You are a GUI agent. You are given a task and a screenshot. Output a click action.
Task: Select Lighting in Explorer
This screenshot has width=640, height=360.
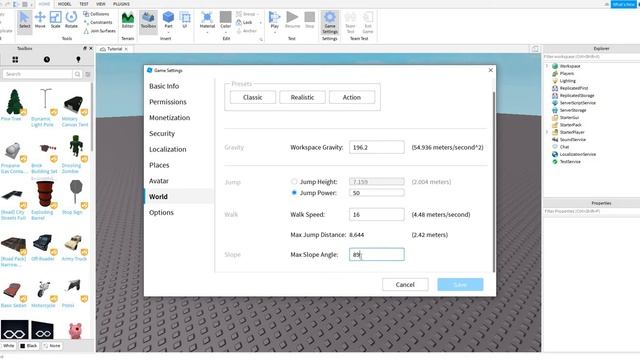[567, 81]
